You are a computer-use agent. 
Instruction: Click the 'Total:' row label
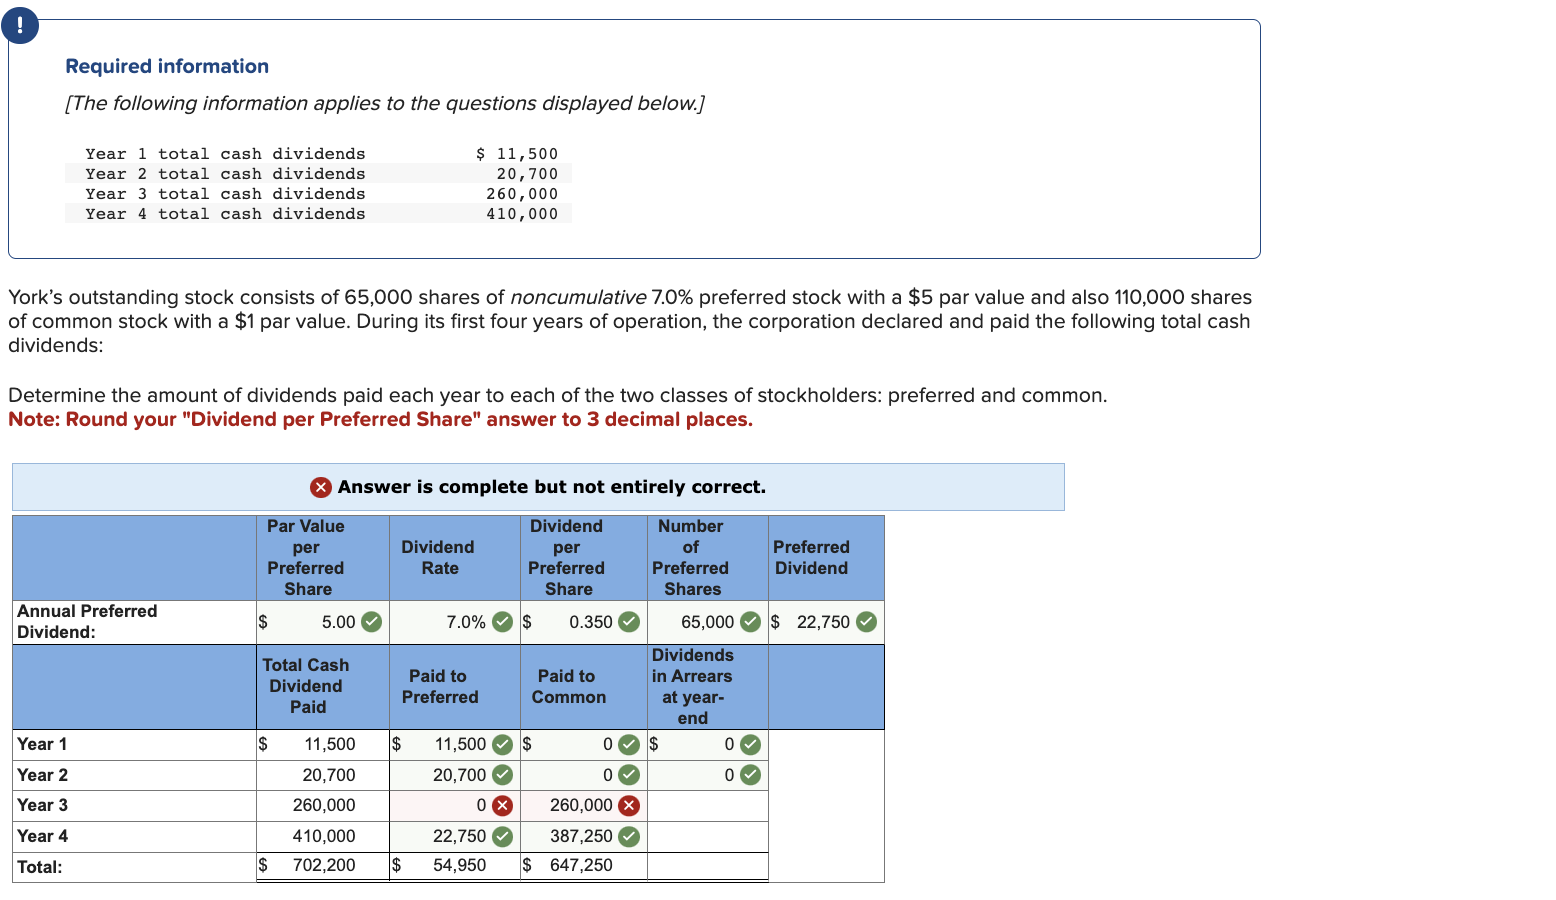pos(40,867)
